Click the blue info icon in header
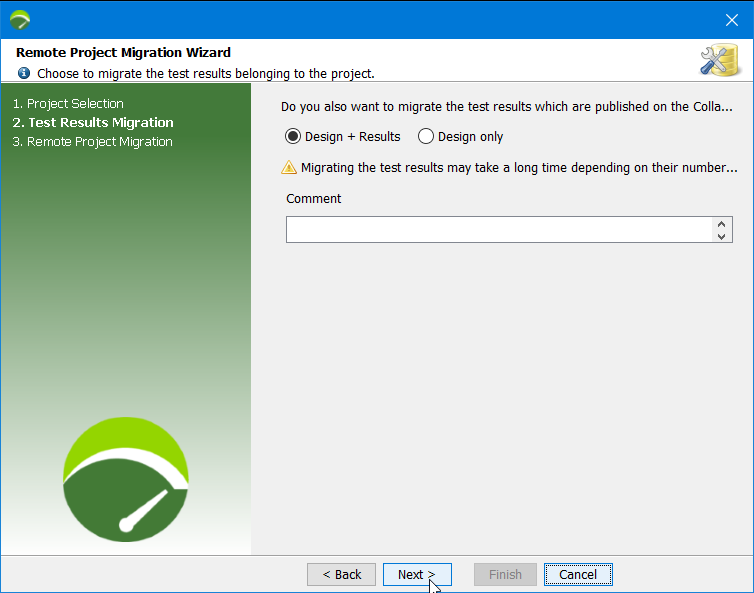The width and height of the screenshot is (754, 593). (24, 73)
